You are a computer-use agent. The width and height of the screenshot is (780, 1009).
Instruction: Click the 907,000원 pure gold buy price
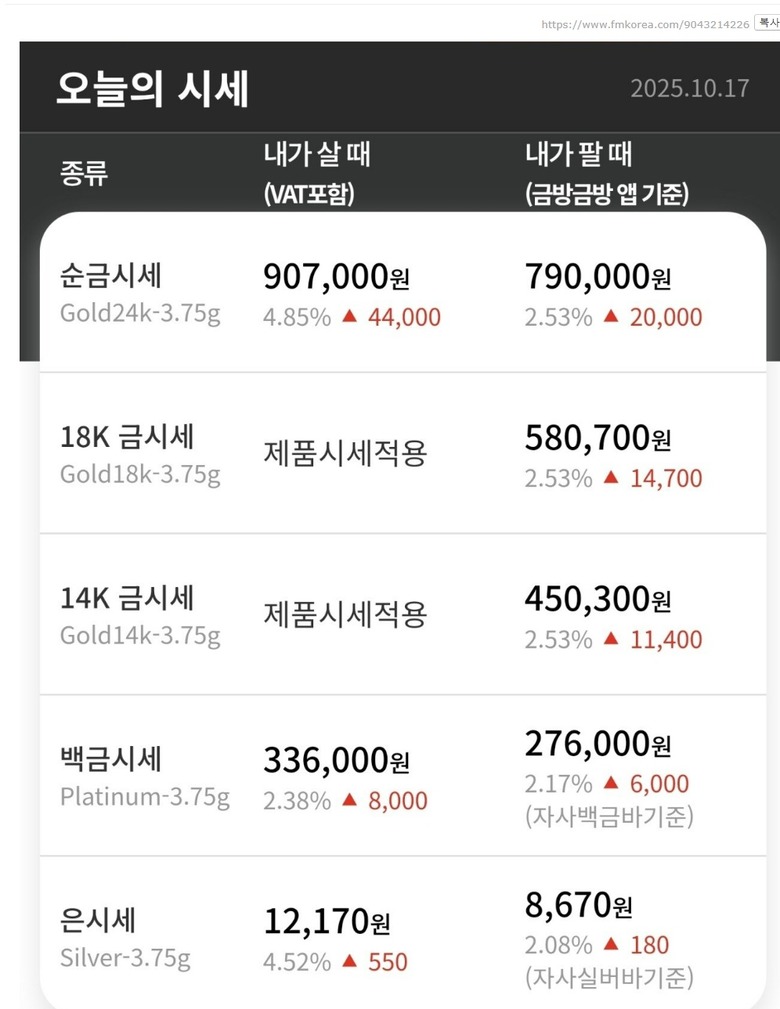click(x=336, y=277)
